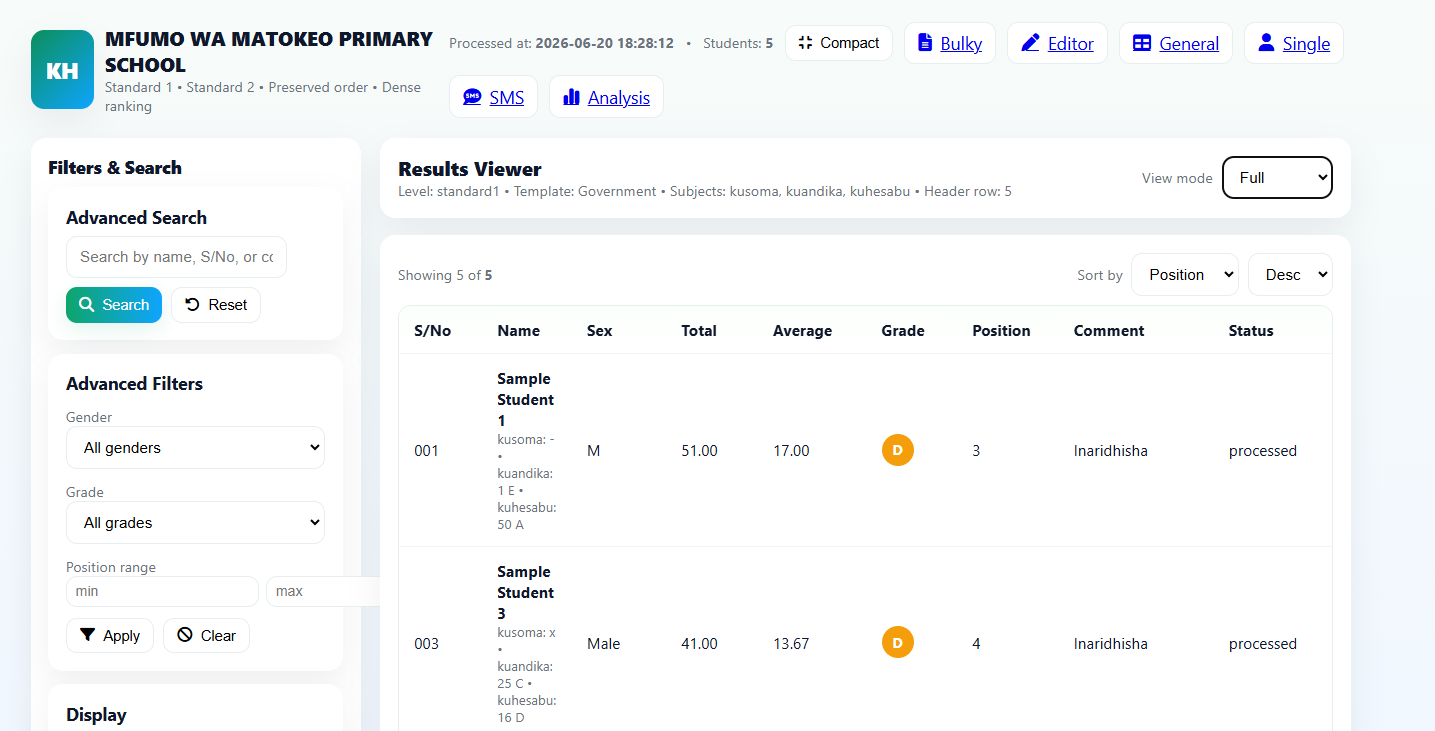Clear the advanced filters
This screenshot has height=731, width=1435.
click(x=206, y=635)
